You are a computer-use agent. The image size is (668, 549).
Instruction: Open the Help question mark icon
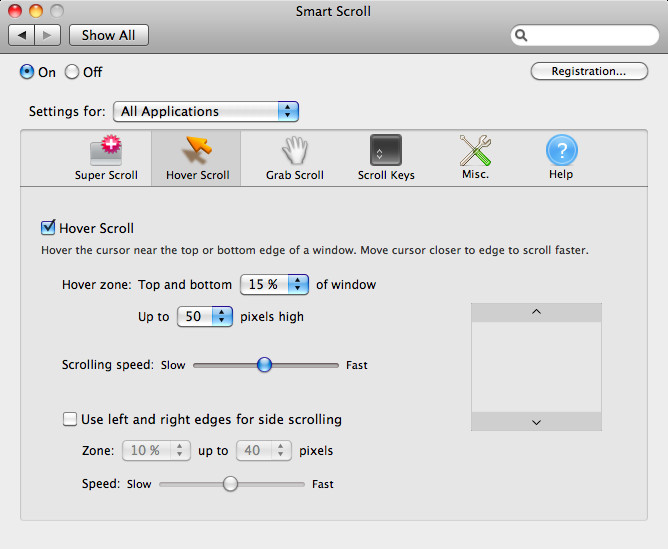pyautogui.click(x=561, y=150)
